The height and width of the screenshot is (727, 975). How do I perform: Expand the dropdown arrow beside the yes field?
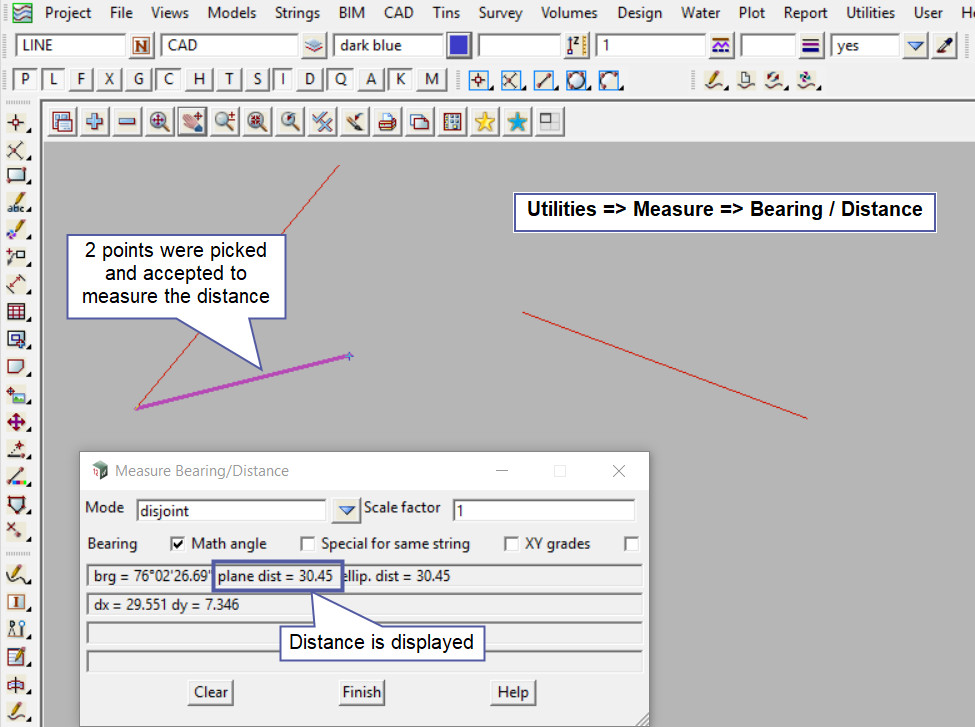[x=915, y=45]
